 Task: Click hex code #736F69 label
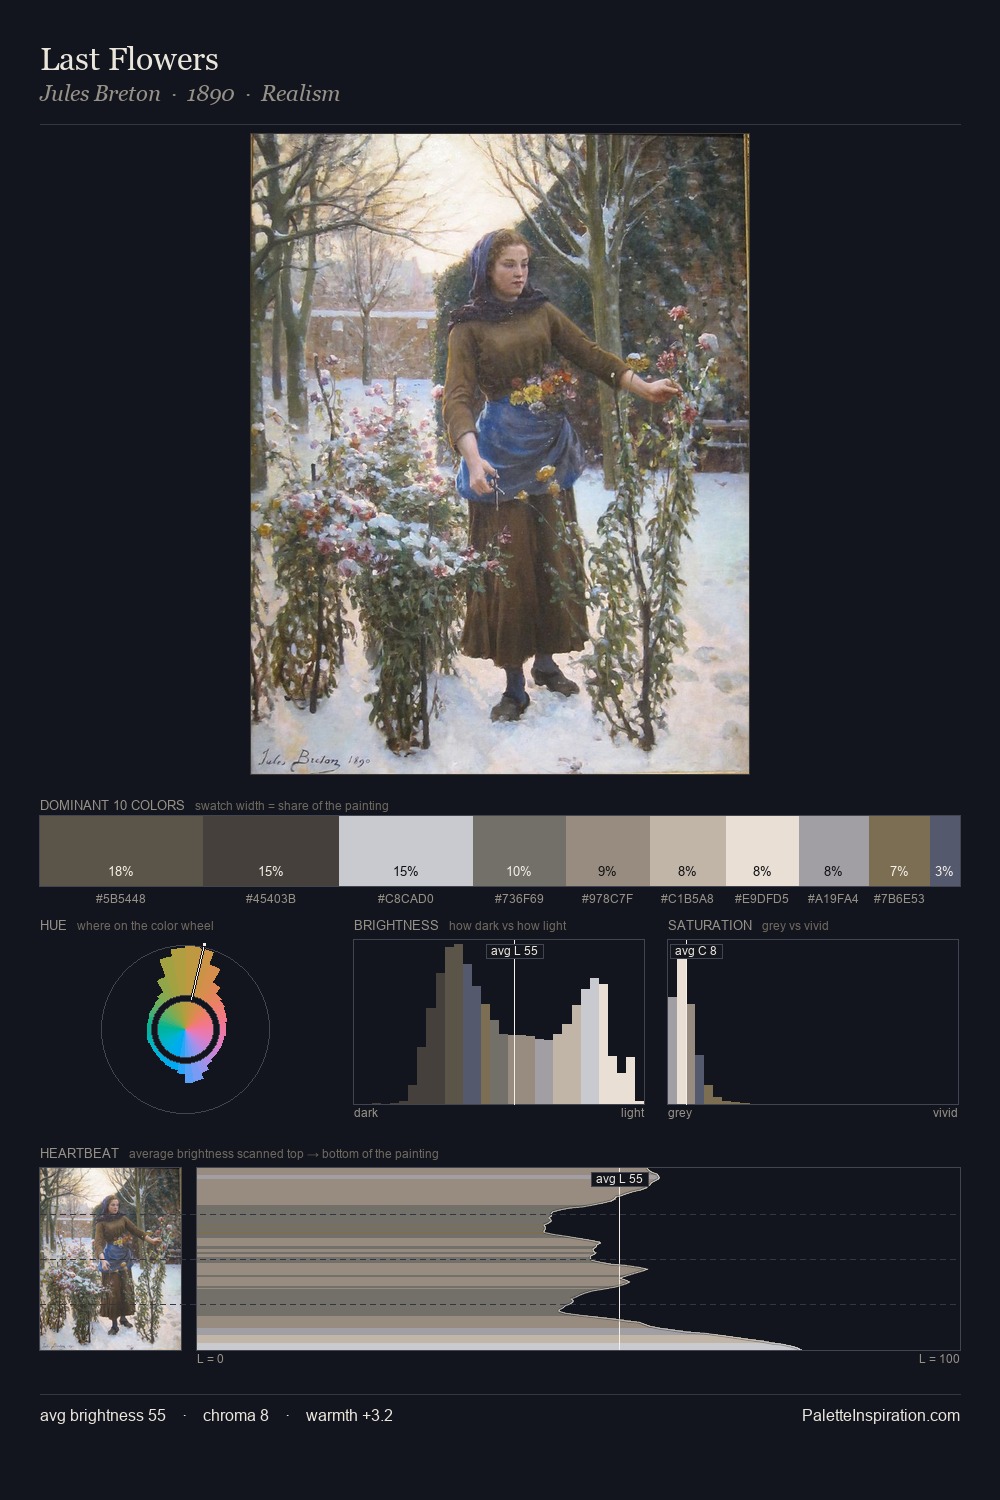pyautogui.click(x=519, y=899)
